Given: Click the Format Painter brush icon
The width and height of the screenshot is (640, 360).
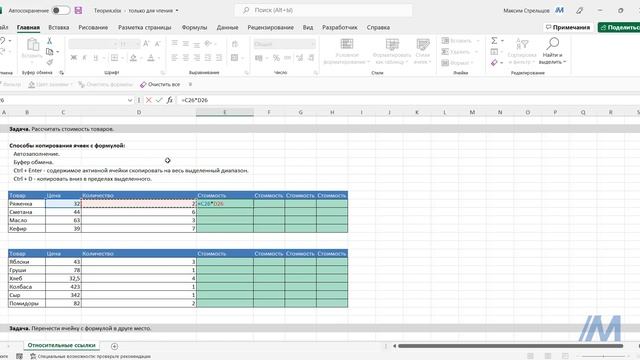Looking at the screenshot, I should coord(50,62).
